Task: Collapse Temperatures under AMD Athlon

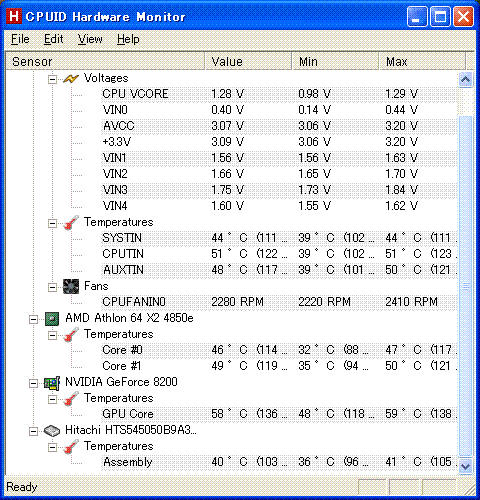Action: point(52,335)
